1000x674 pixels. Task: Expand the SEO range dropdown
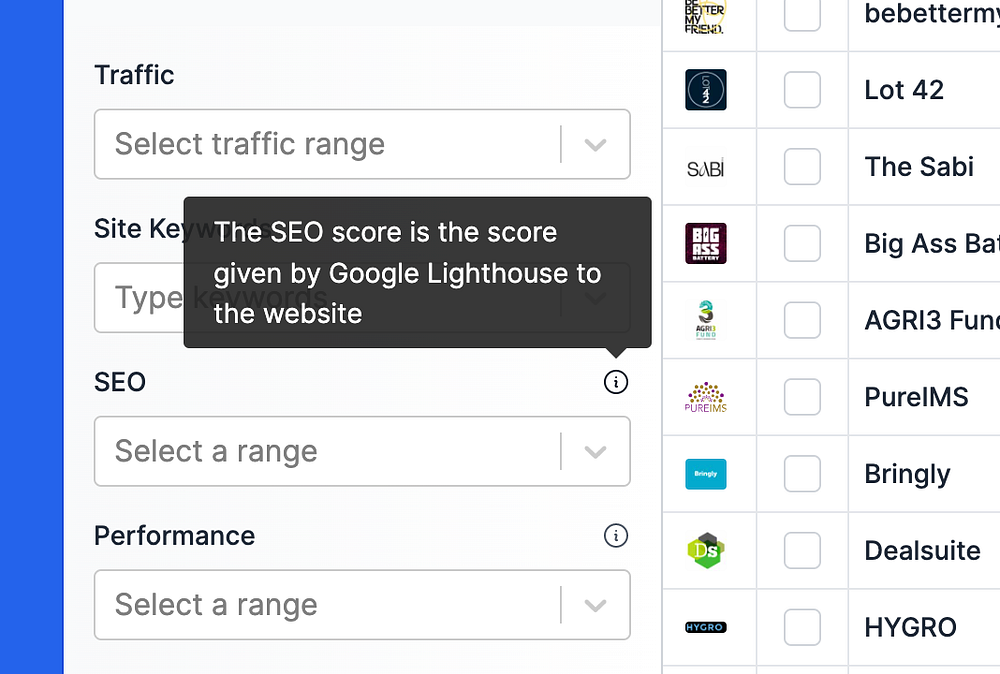click(362, 451)
